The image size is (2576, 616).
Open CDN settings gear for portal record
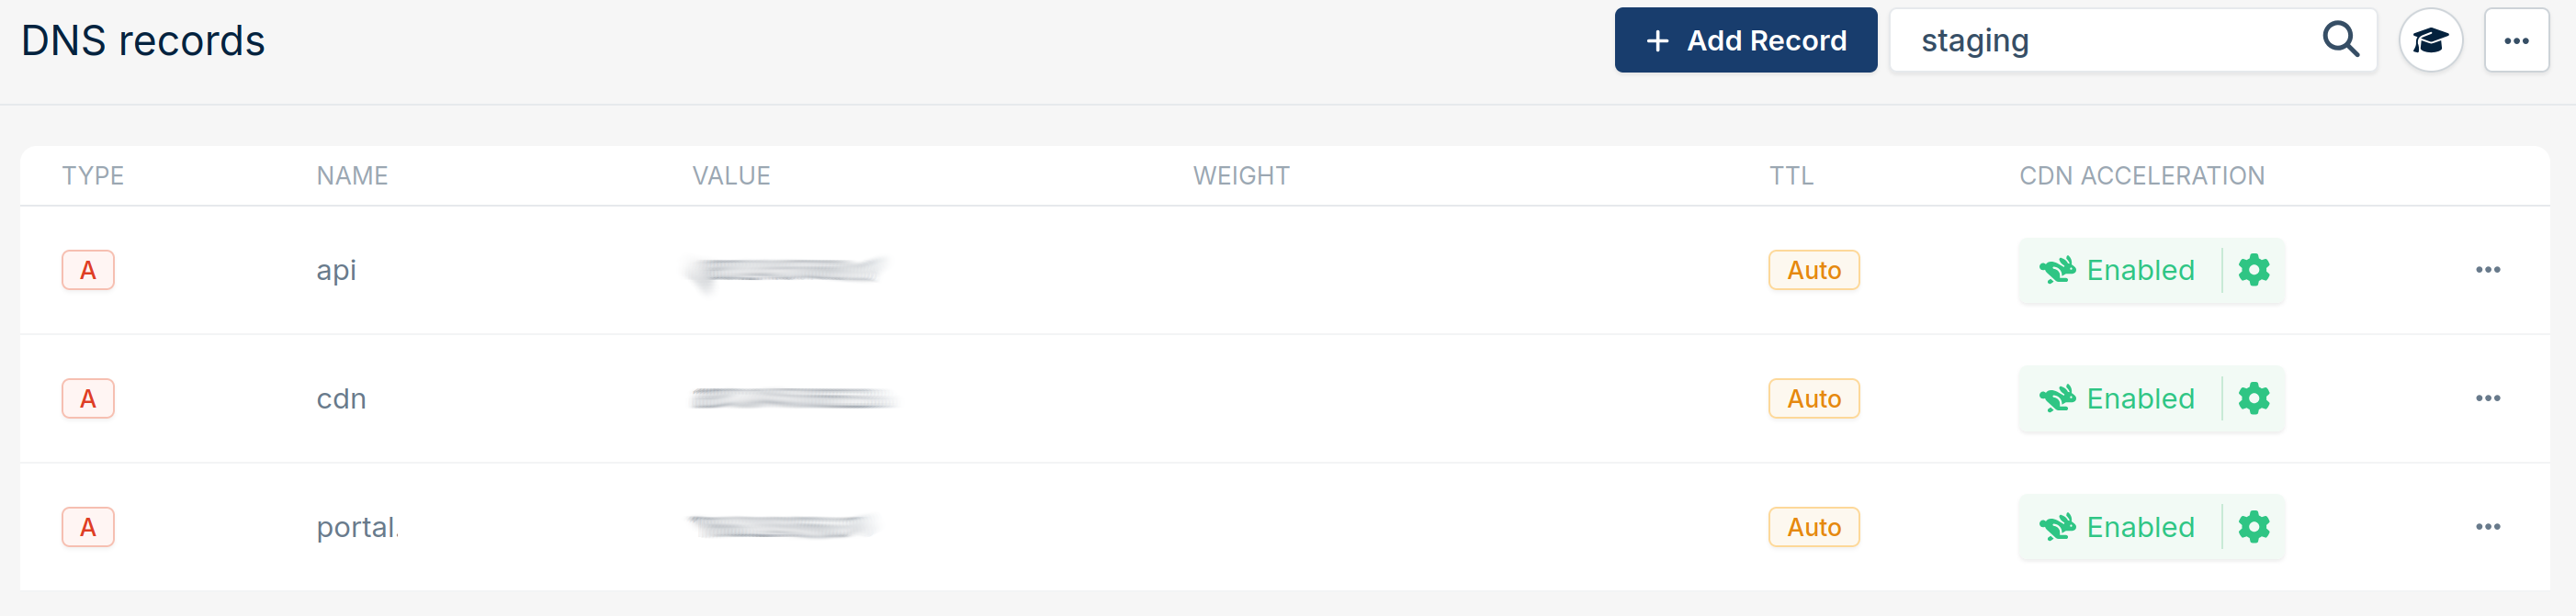[2254, 527]
